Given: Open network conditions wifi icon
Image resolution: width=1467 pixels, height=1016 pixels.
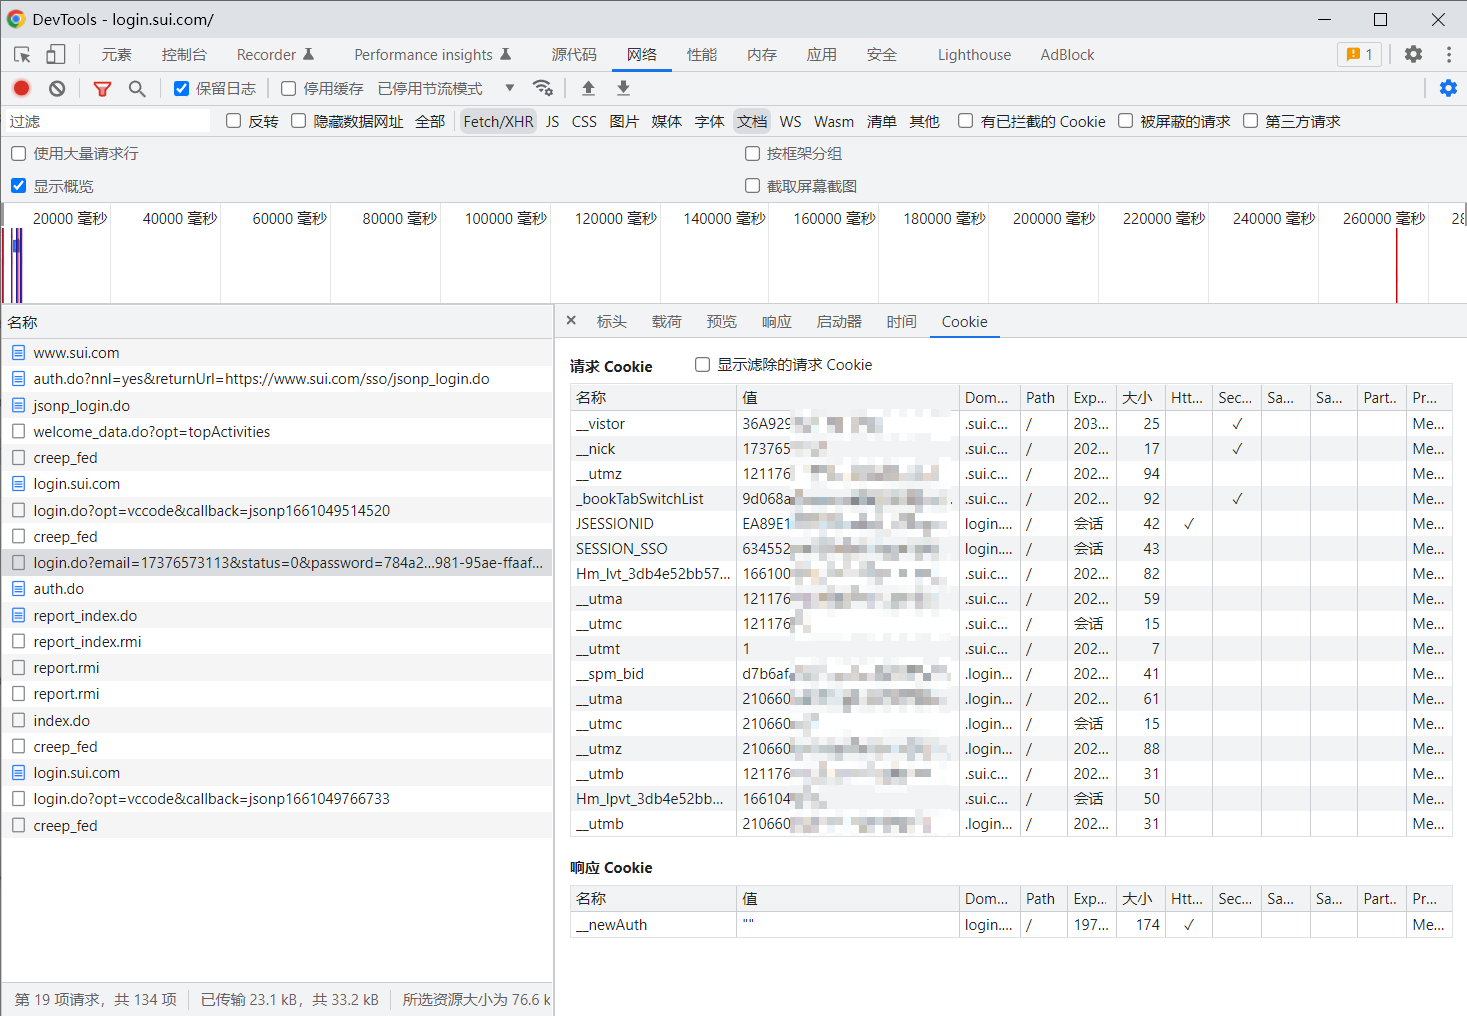Looking at the screenshot, I should coord(543,88).
